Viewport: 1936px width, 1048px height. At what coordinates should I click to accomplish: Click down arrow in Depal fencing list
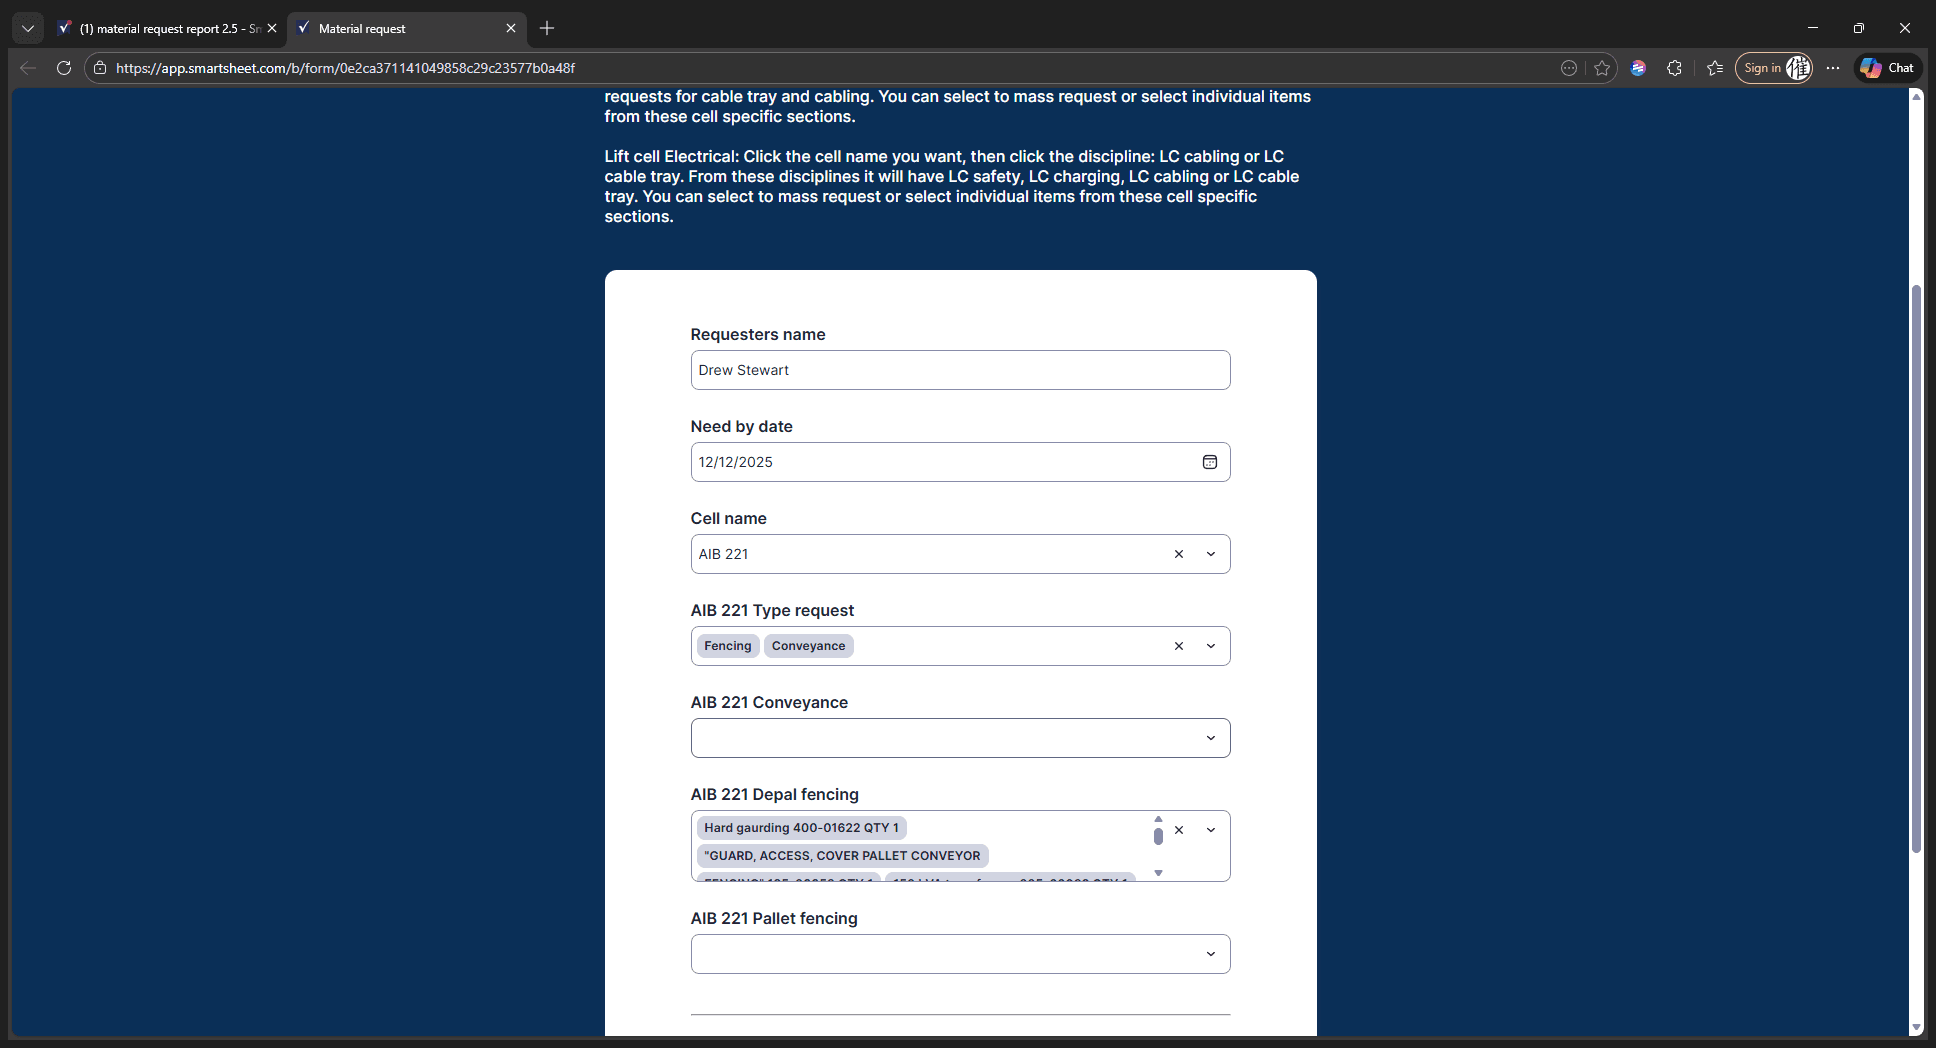(x=1158, y=873)
